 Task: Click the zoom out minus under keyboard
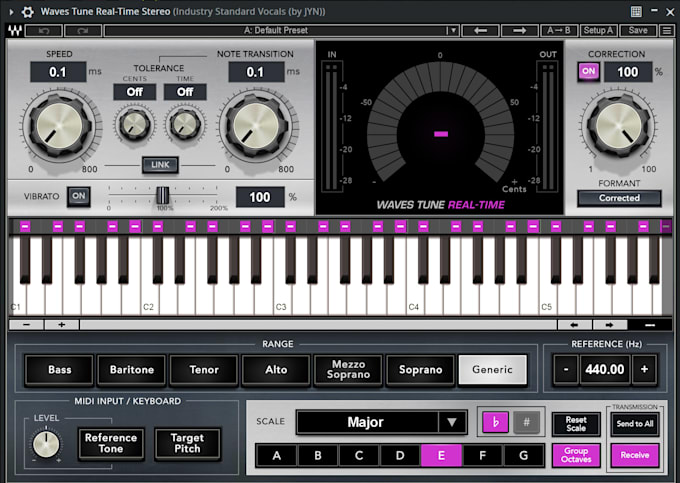pyautogui.click(x=26, y=324)
